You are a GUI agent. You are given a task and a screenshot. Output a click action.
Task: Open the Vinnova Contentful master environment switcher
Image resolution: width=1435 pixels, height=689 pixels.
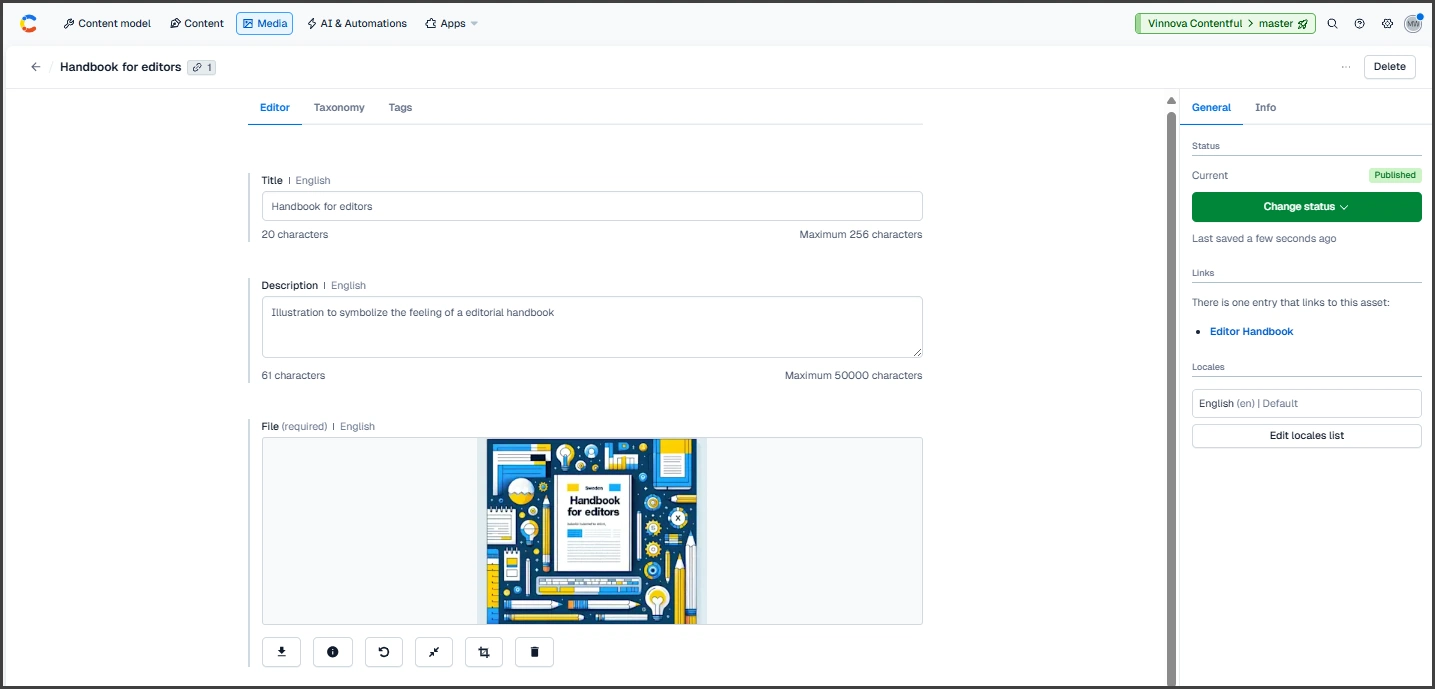click(1226, 23)
